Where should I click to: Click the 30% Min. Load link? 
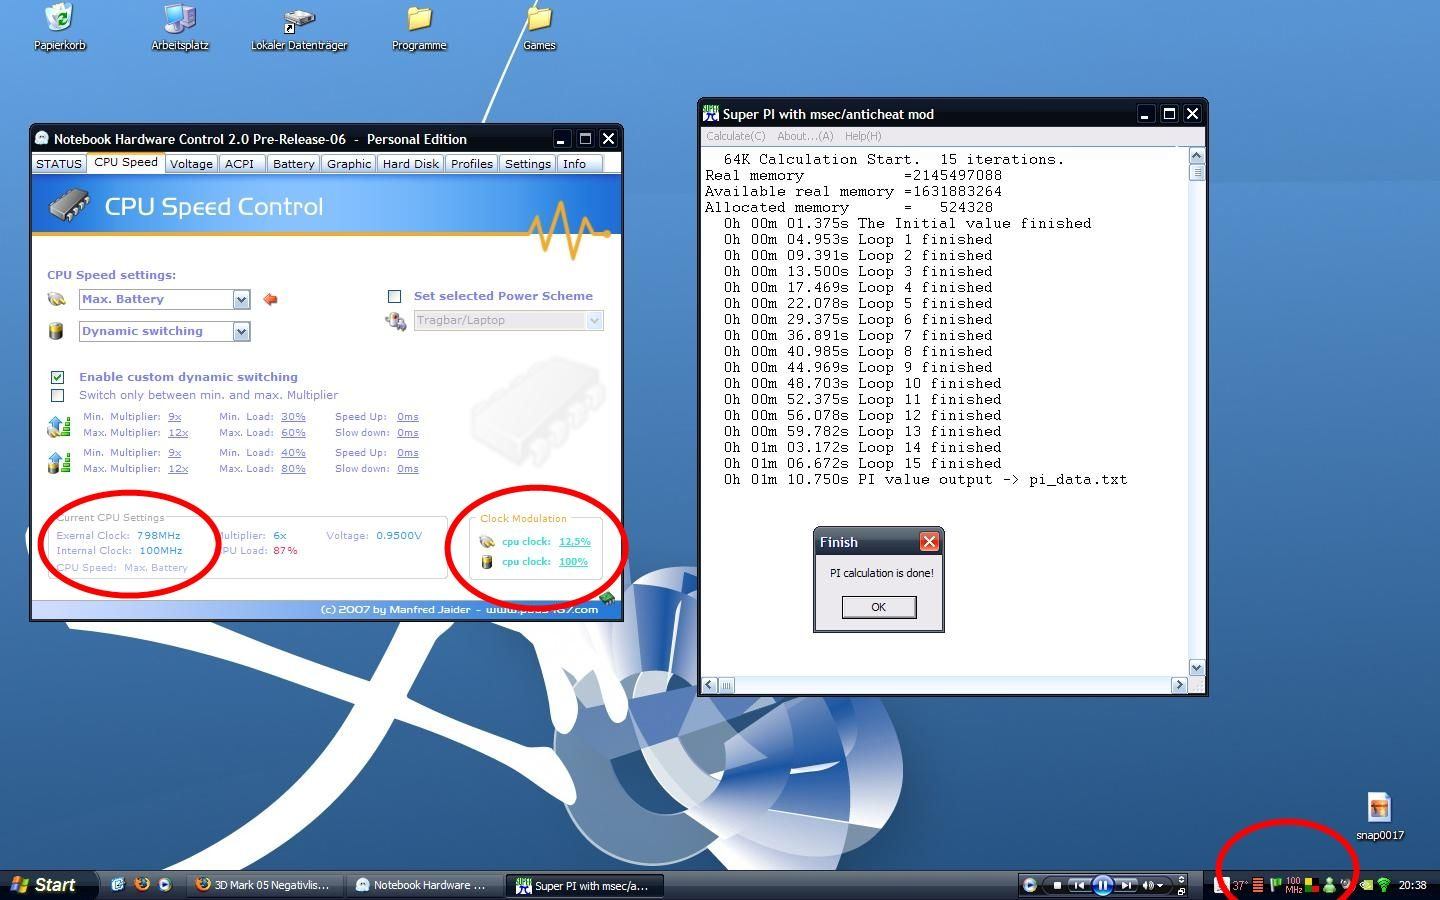pos(293,417)
